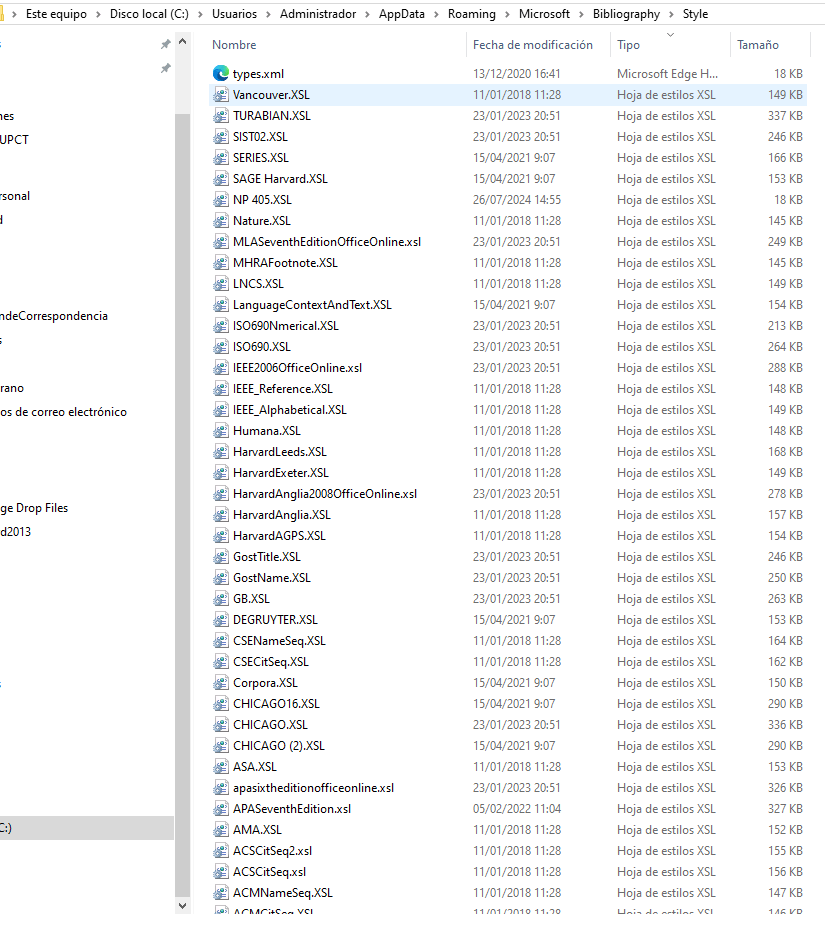Select the UPCT navigation pane item

pos(14,140)
